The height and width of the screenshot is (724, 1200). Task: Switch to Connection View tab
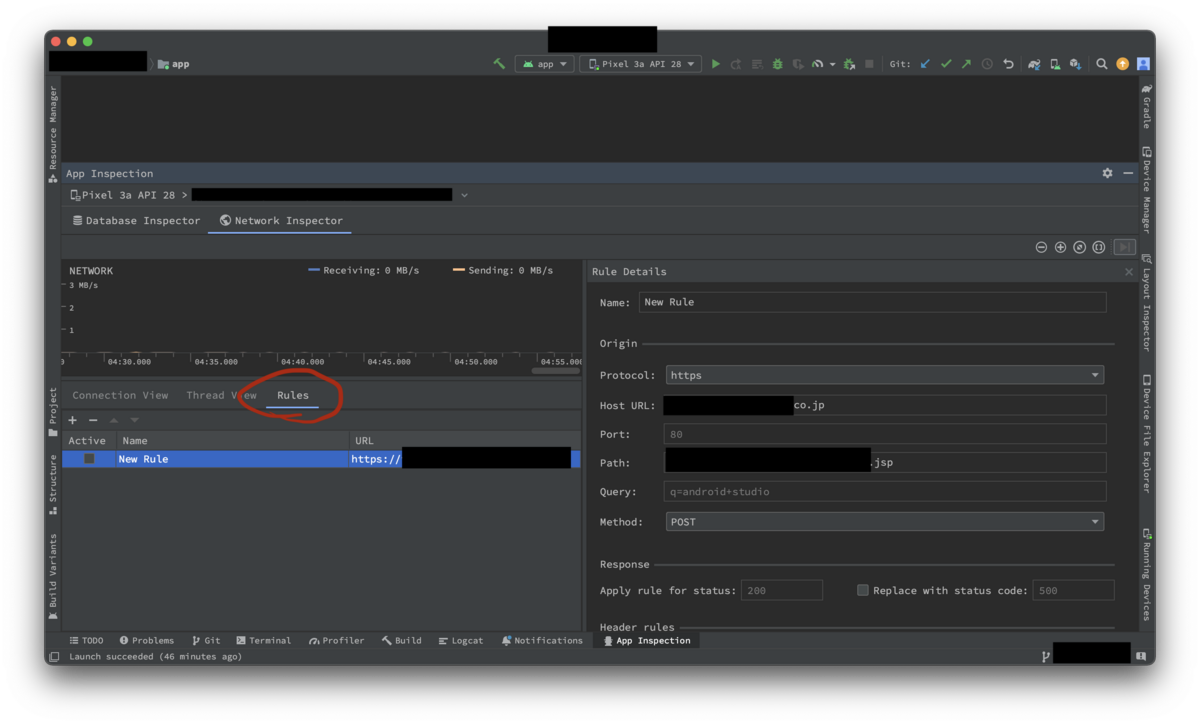pyautogui.click(x=120, y=395)
